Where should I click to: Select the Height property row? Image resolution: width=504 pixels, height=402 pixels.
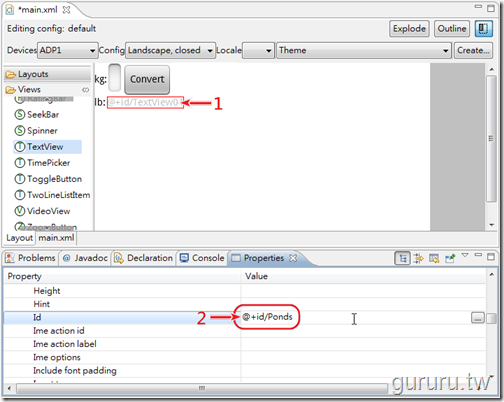(245, 291)
